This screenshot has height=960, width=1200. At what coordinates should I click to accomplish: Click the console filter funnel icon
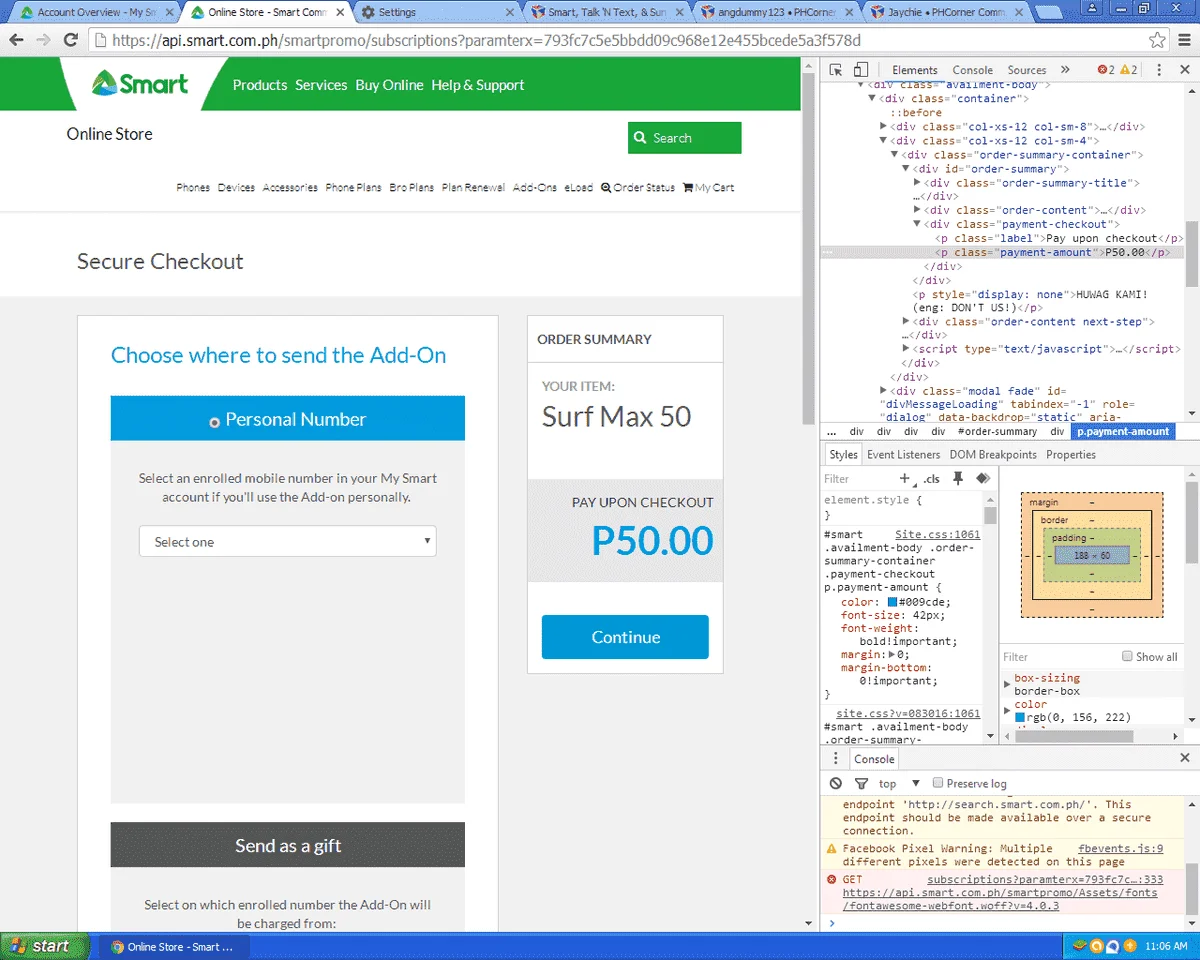coord(861,783)
